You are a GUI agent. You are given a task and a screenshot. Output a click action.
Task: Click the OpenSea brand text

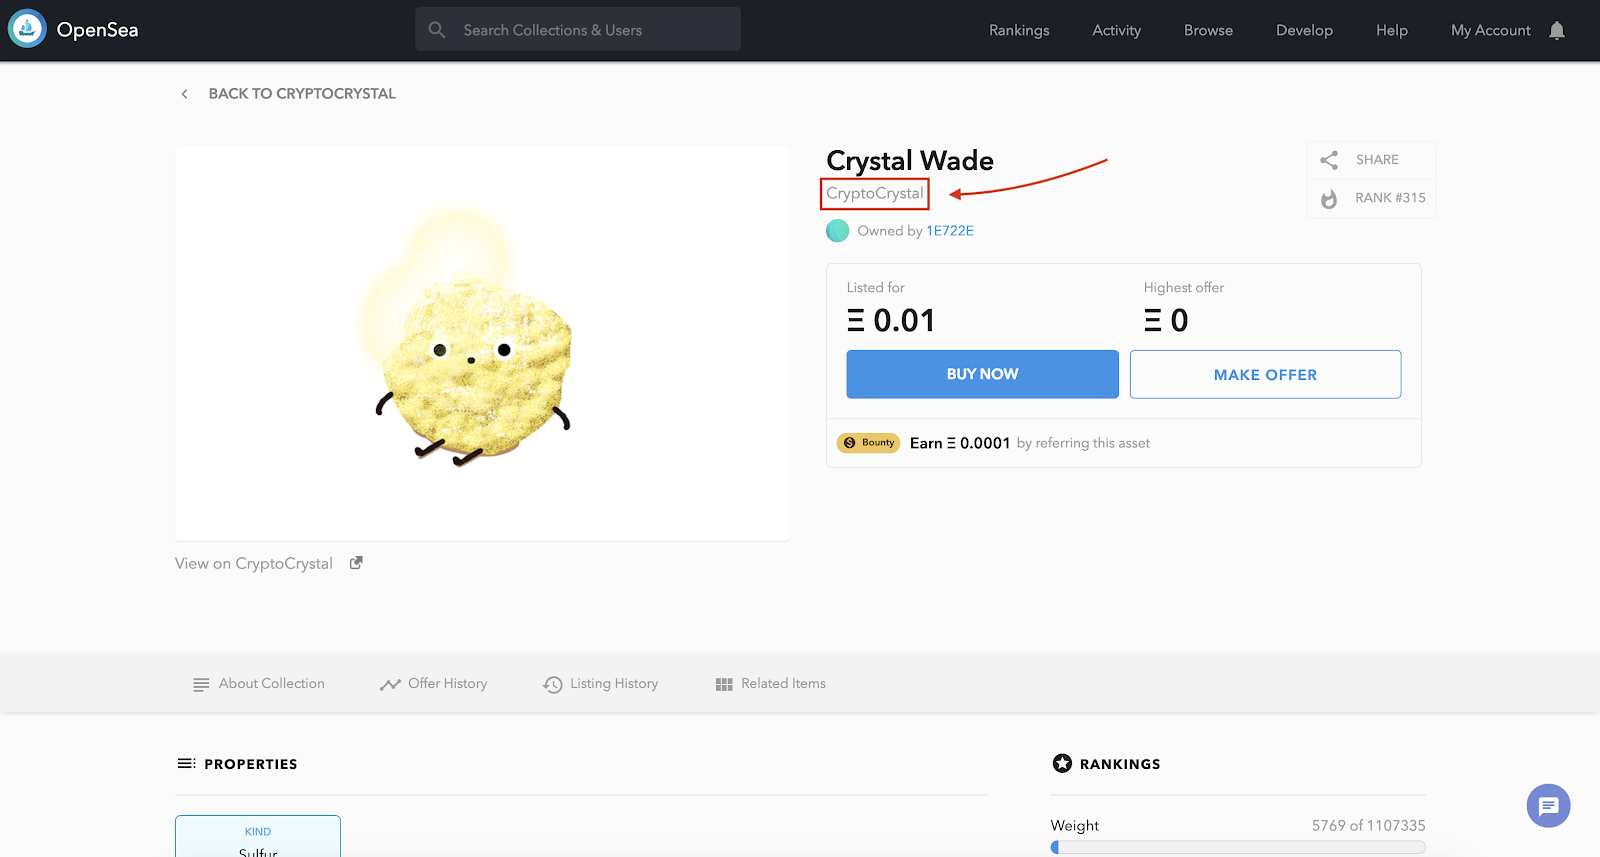click(97, 30)
